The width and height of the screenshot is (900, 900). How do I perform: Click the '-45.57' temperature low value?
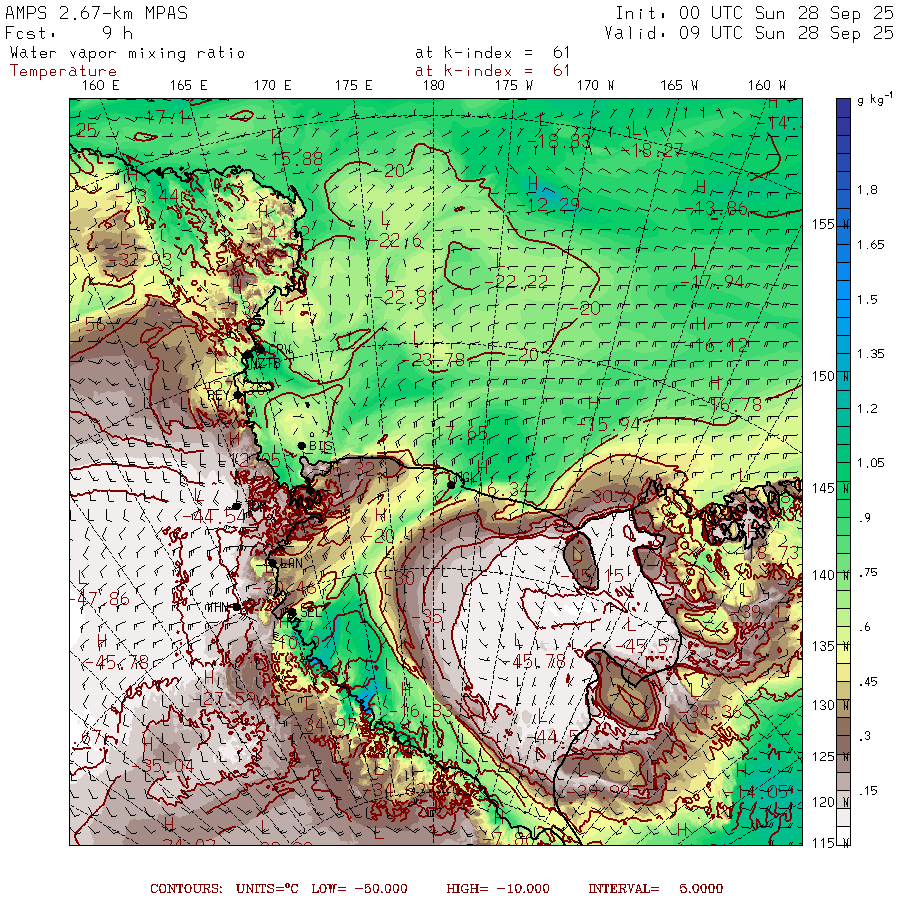[x=647, y=646]
